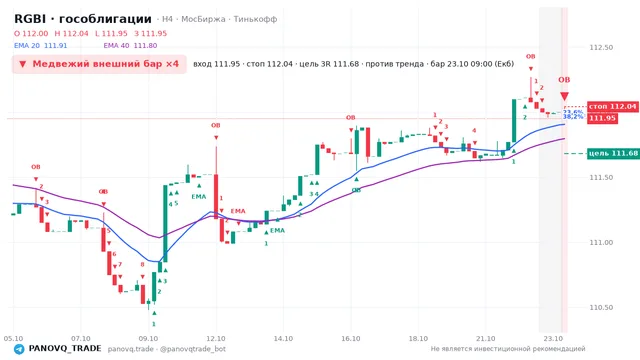Click the H 112.04 high value
The image size is (640, 360).
[x=71, y=33]
